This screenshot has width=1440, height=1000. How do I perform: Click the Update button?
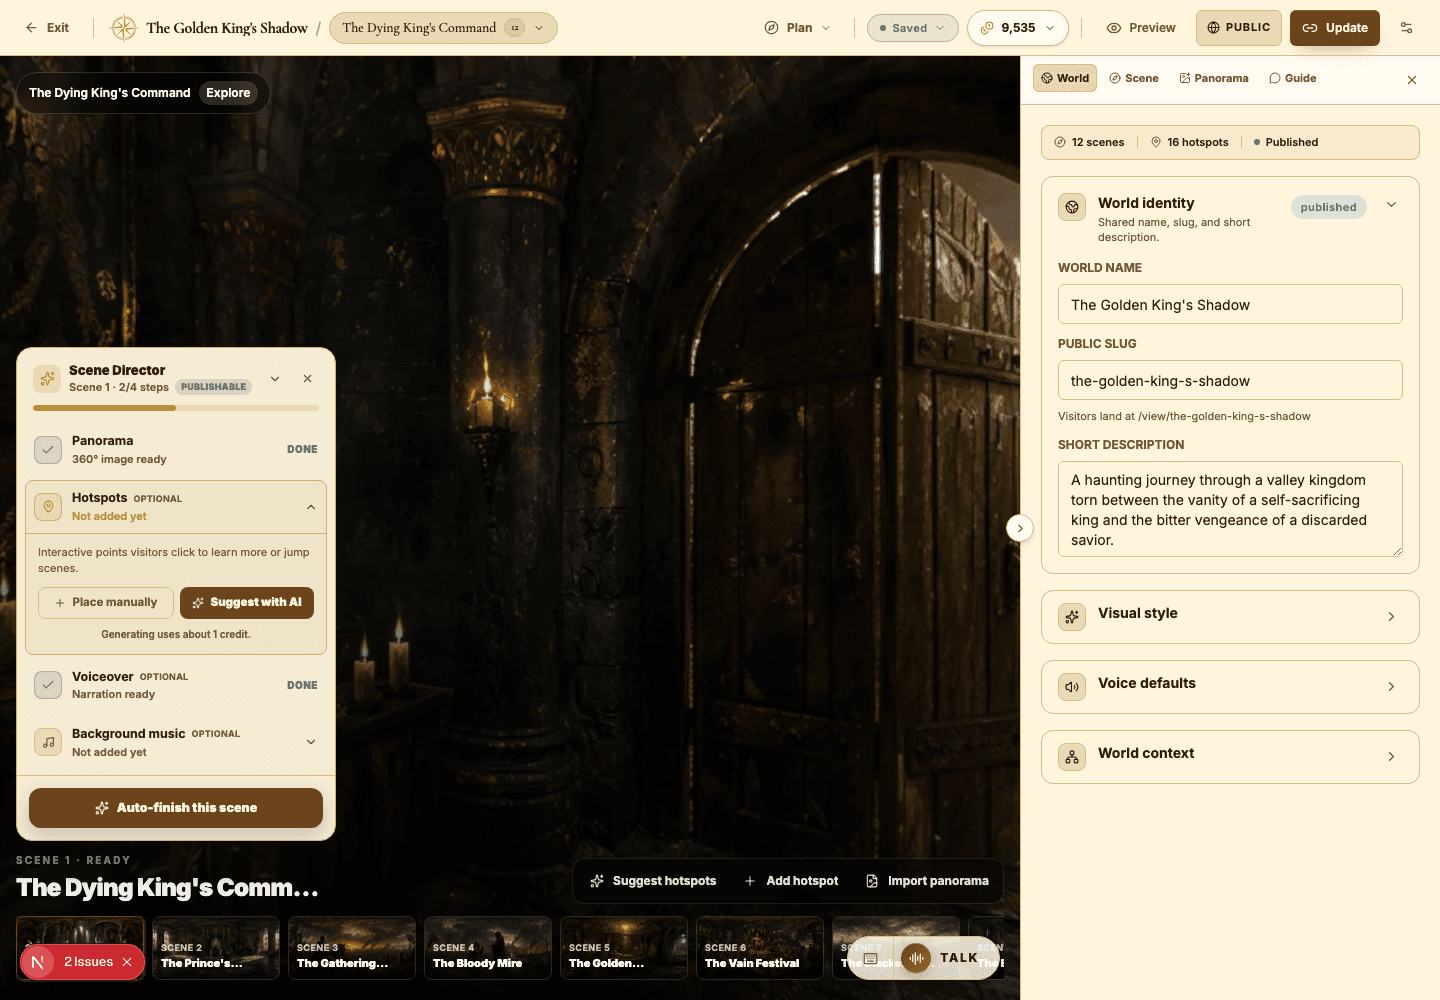[x=1335, y=28]
